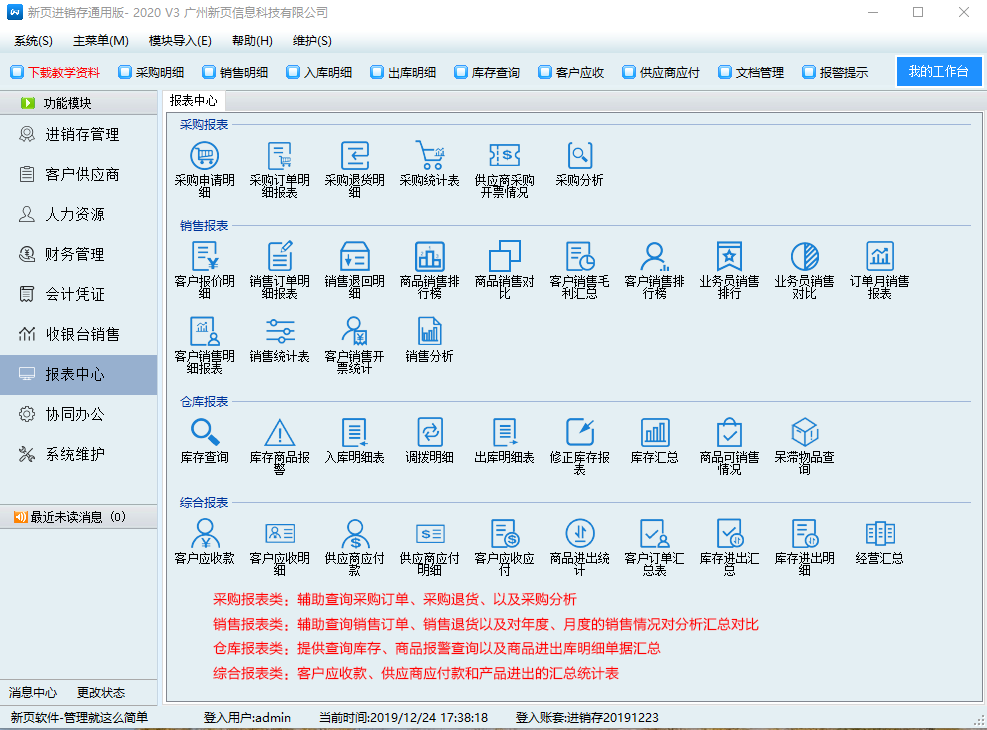987x730 pixels.
Task: Open the 主菜单(M) menu
Action: click(x=101, y=41)
